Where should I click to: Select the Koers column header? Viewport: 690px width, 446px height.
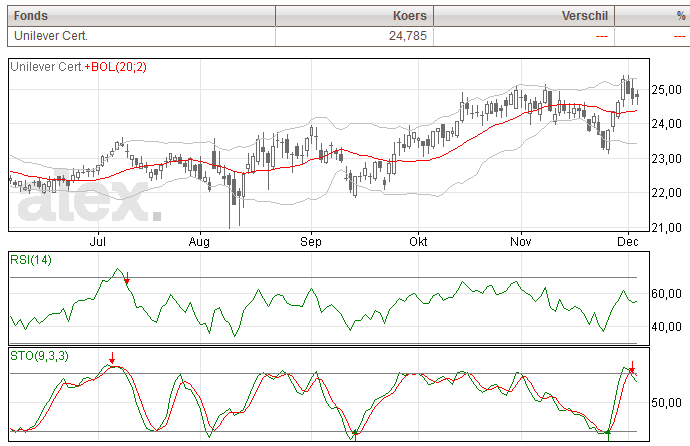pyautogui.click(x=354, y=16)
